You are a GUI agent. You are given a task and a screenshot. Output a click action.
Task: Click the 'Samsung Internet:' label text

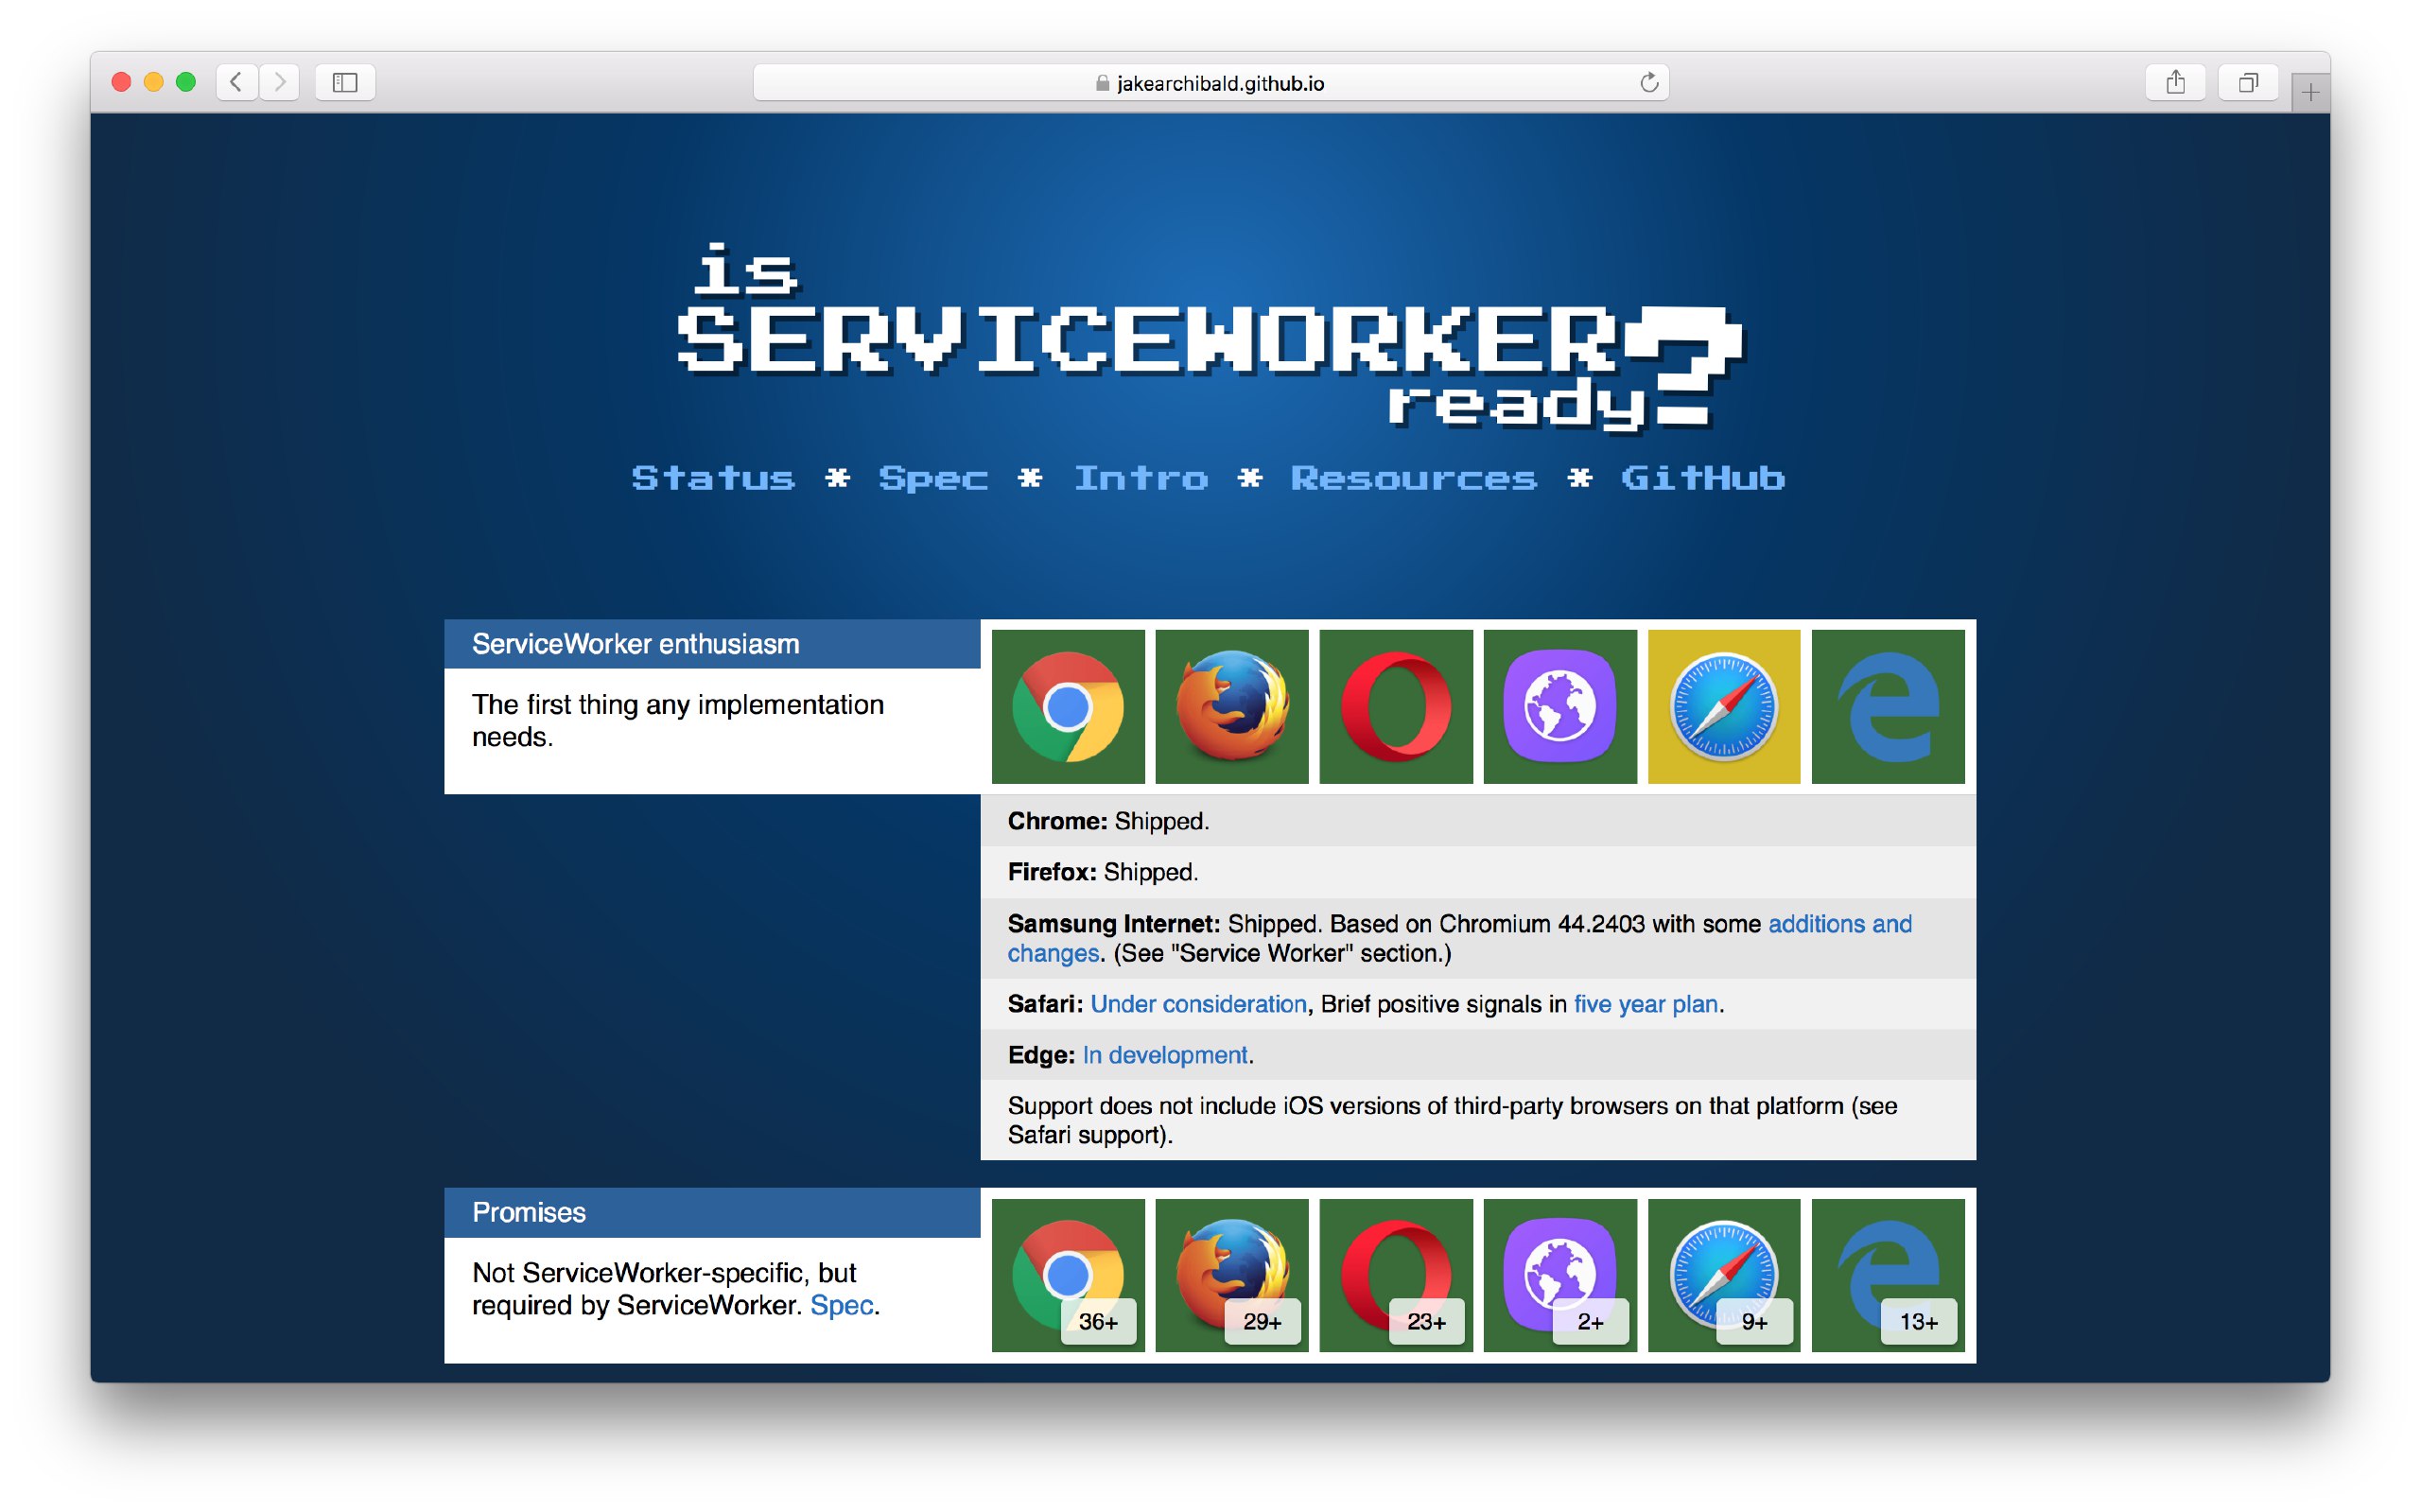click(1114, 924)
